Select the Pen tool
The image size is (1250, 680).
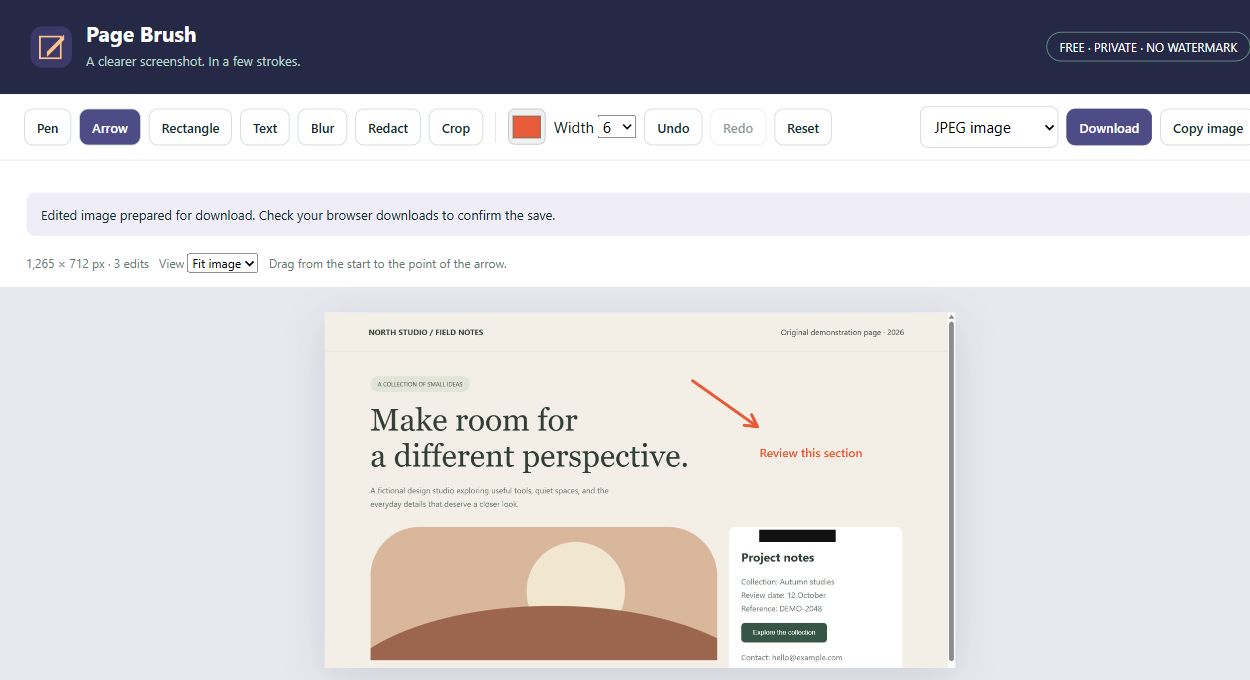click(48, 128)
